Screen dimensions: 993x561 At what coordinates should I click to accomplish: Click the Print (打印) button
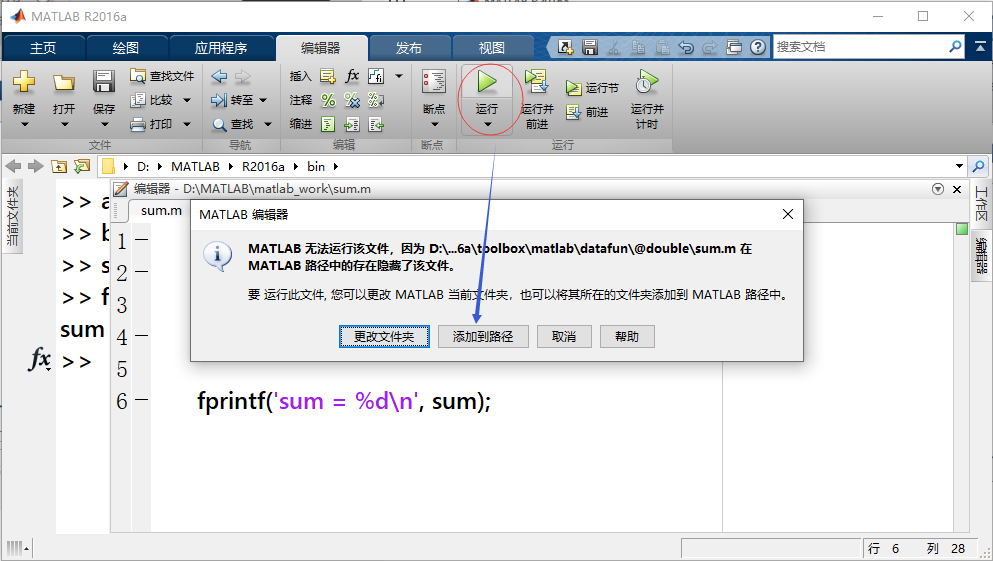coord(151,124)
